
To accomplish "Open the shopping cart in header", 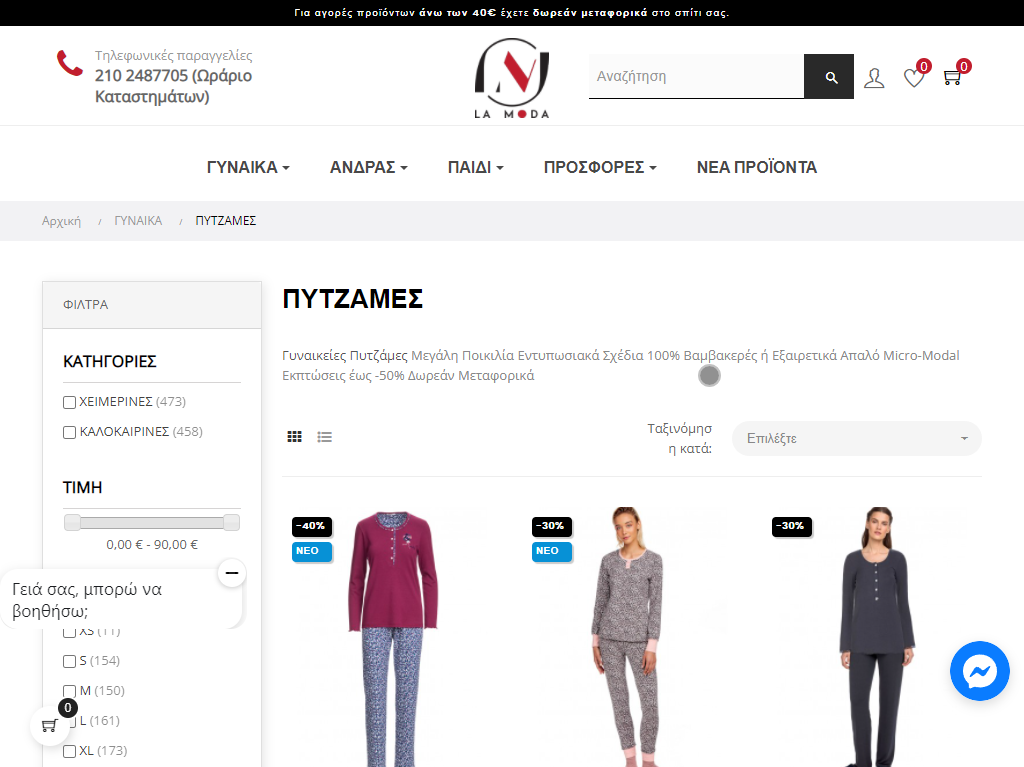I will click(x=952, y=77).
